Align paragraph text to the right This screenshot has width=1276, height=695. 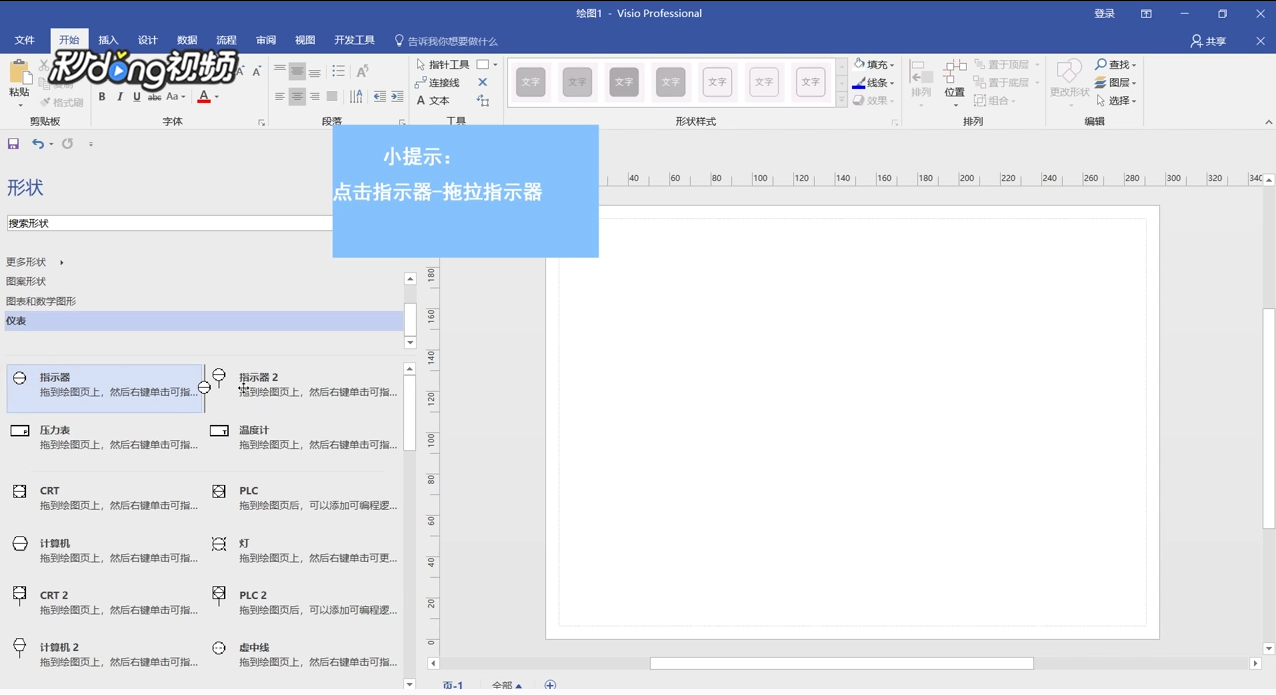pyautogui.click(x=315, y=97)
